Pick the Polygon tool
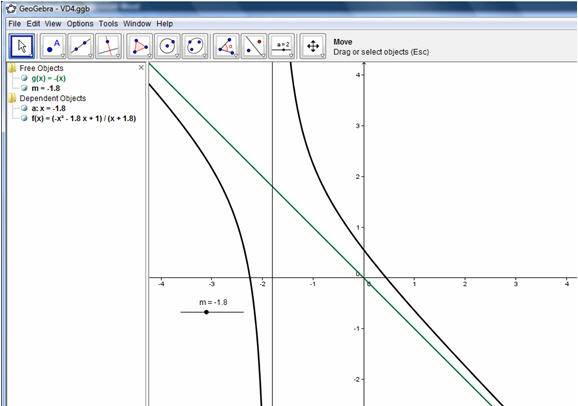Screen dimensions: 578x406 click(140, 46)
